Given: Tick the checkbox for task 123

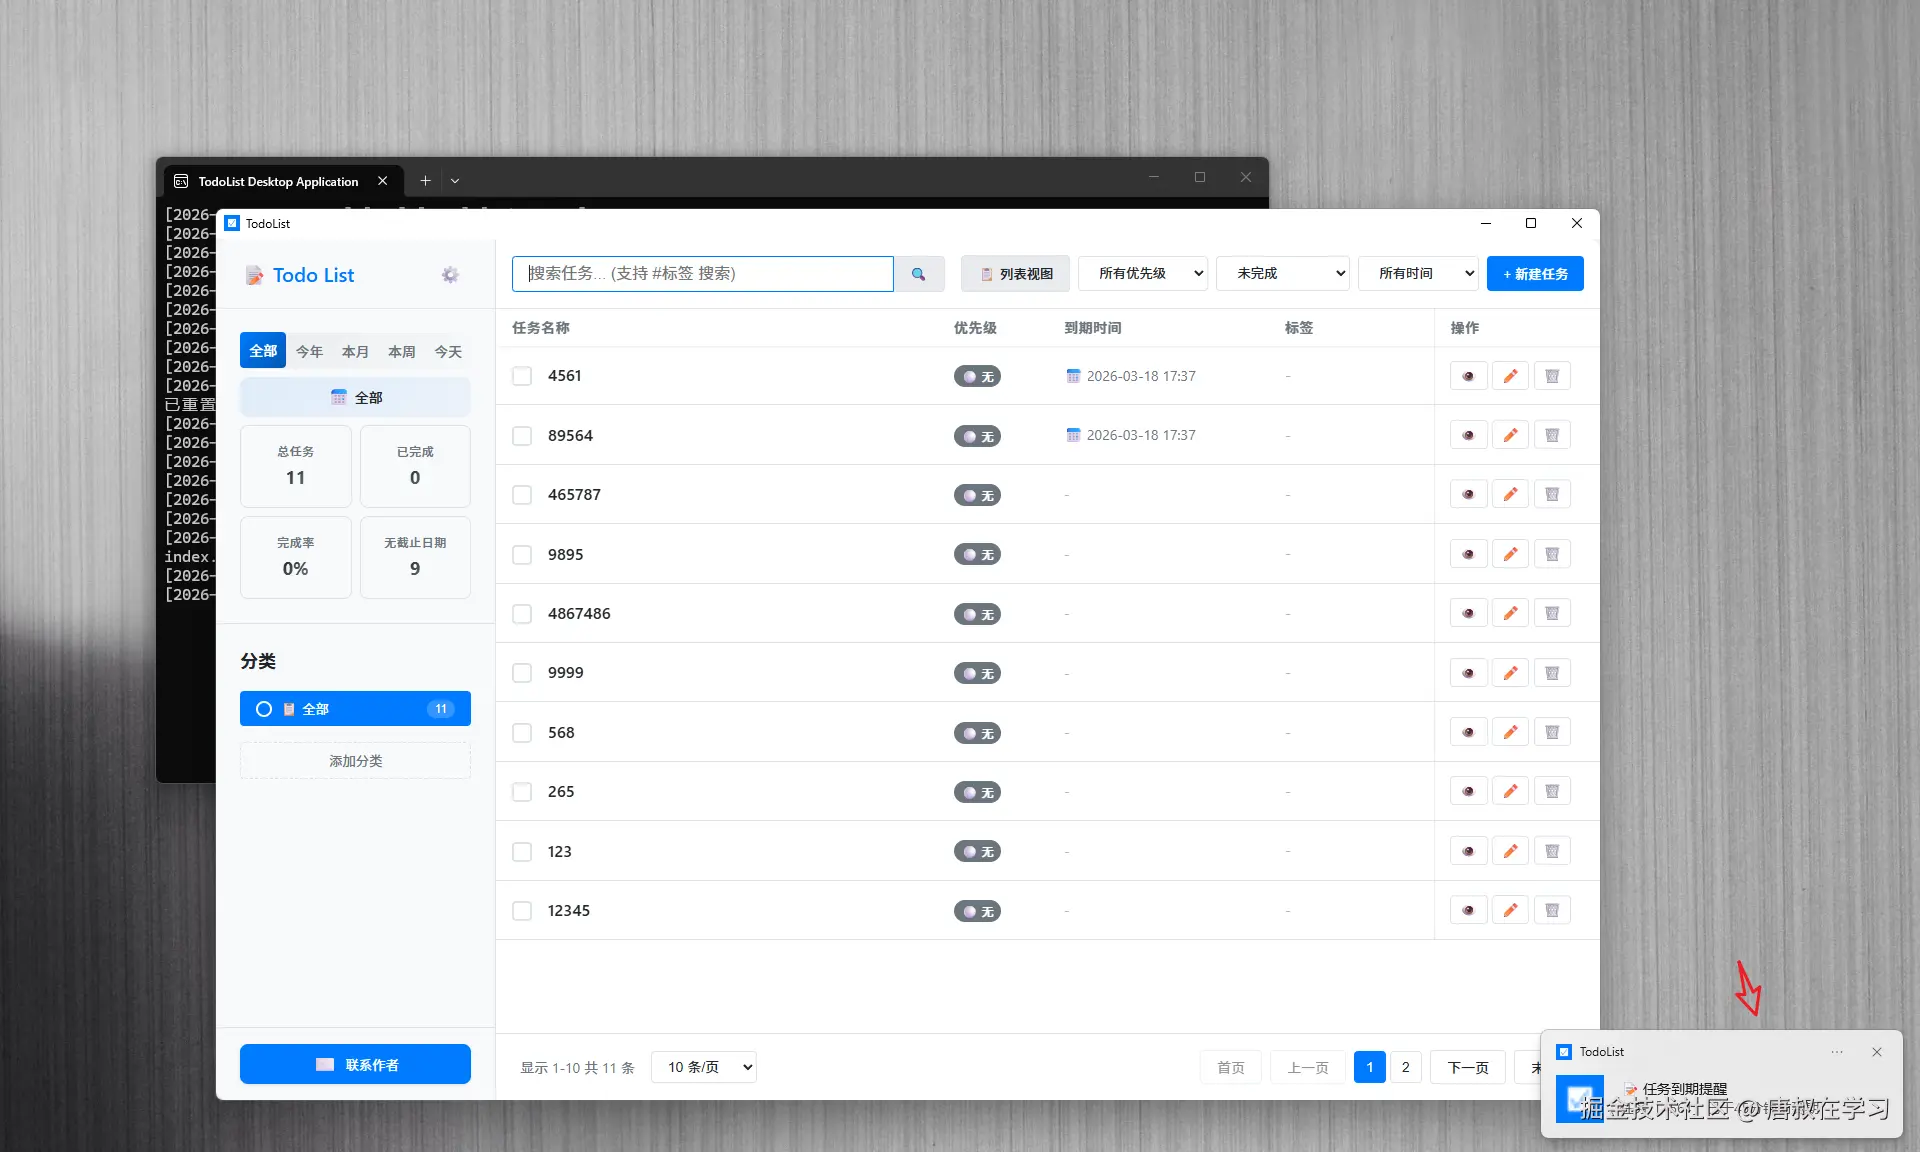Looking at the screenshot, I should pos(522,851).
